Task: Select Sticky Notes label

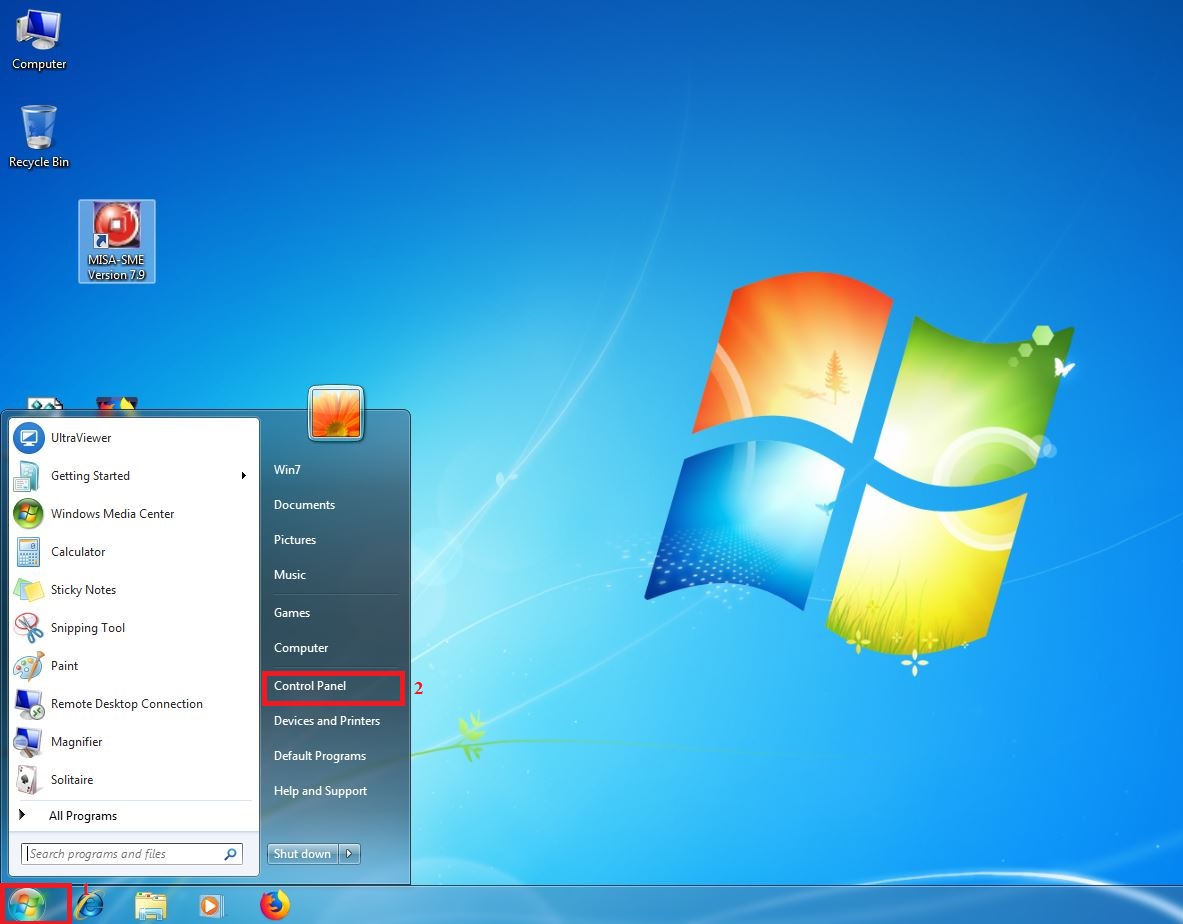Action: click(x=83, y=590)
